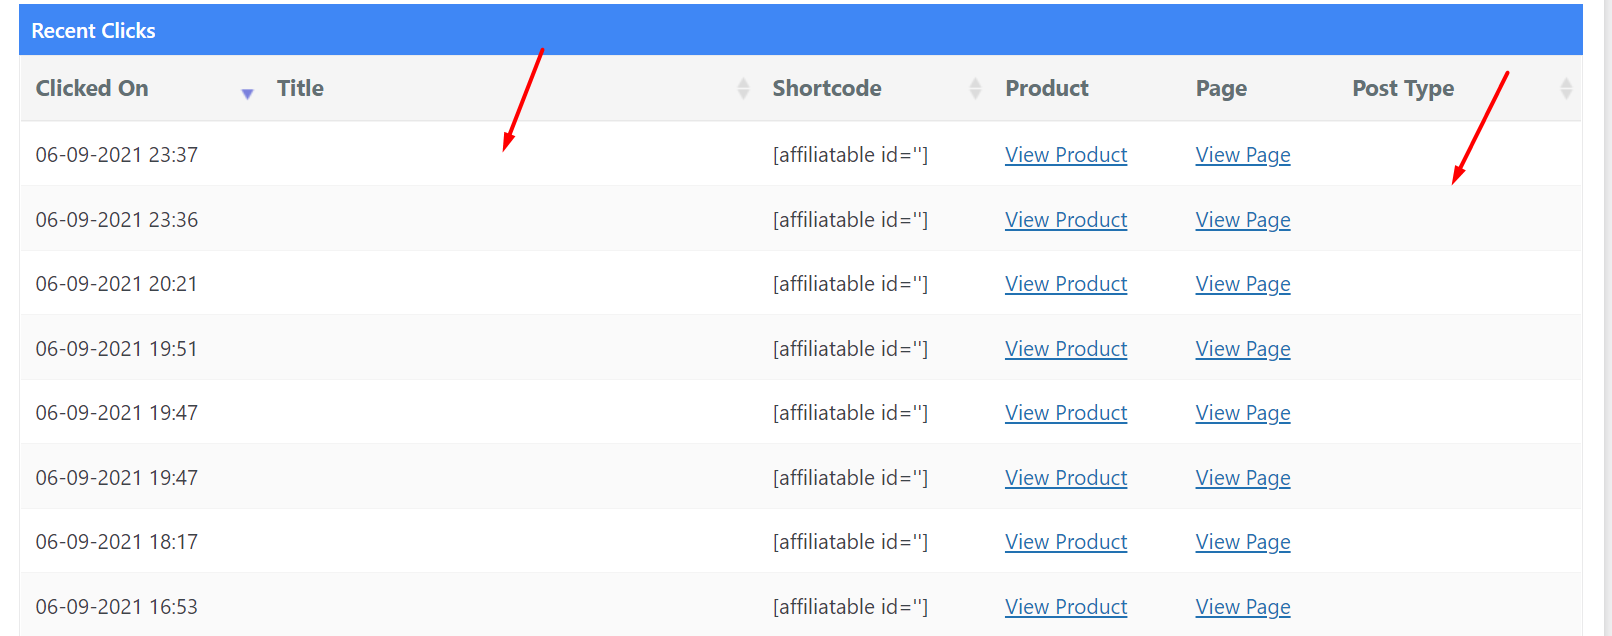Image resolution: width=1612 pixels, height=636 pixels.
Task: Select the 06-09-2021 20:21 row date
Action: (x=117, y=284)
